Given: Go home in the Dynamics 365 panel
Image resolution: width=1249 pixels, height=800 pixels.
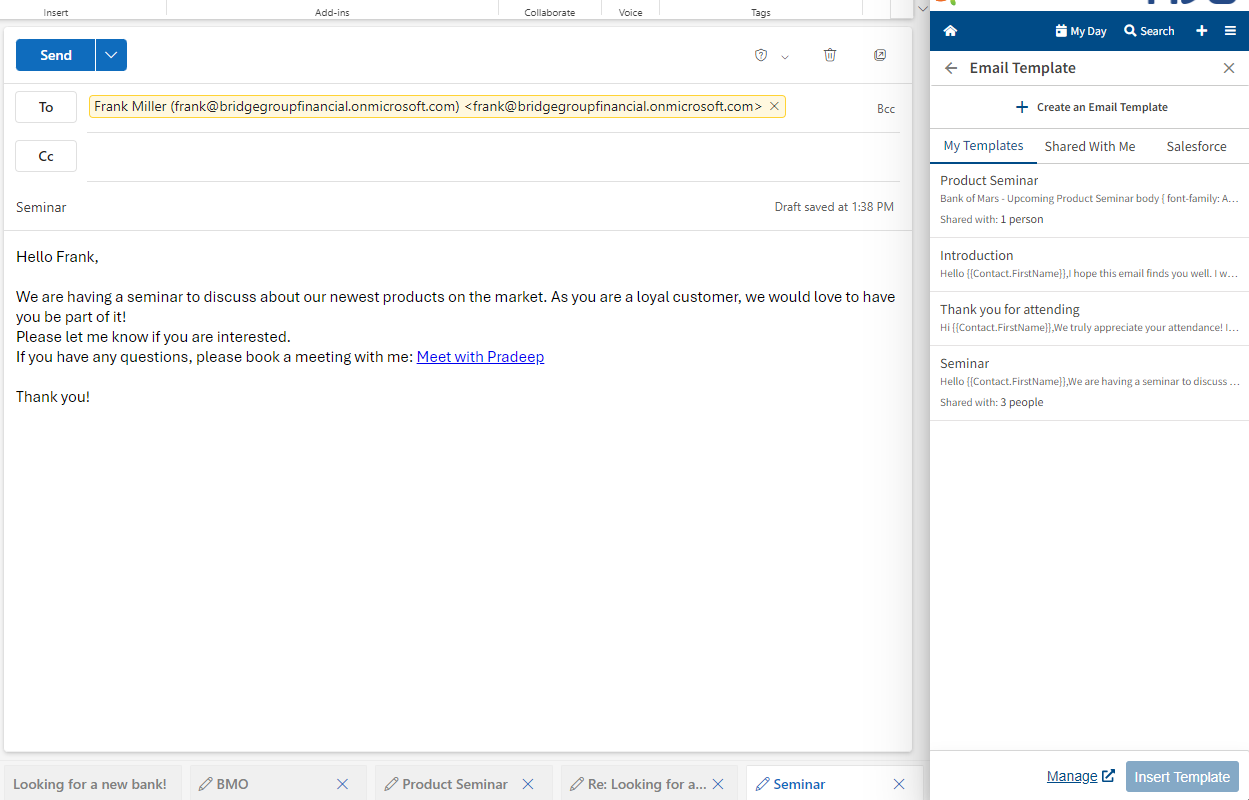Looking at the screenshot, I should [x=950, y=30].
